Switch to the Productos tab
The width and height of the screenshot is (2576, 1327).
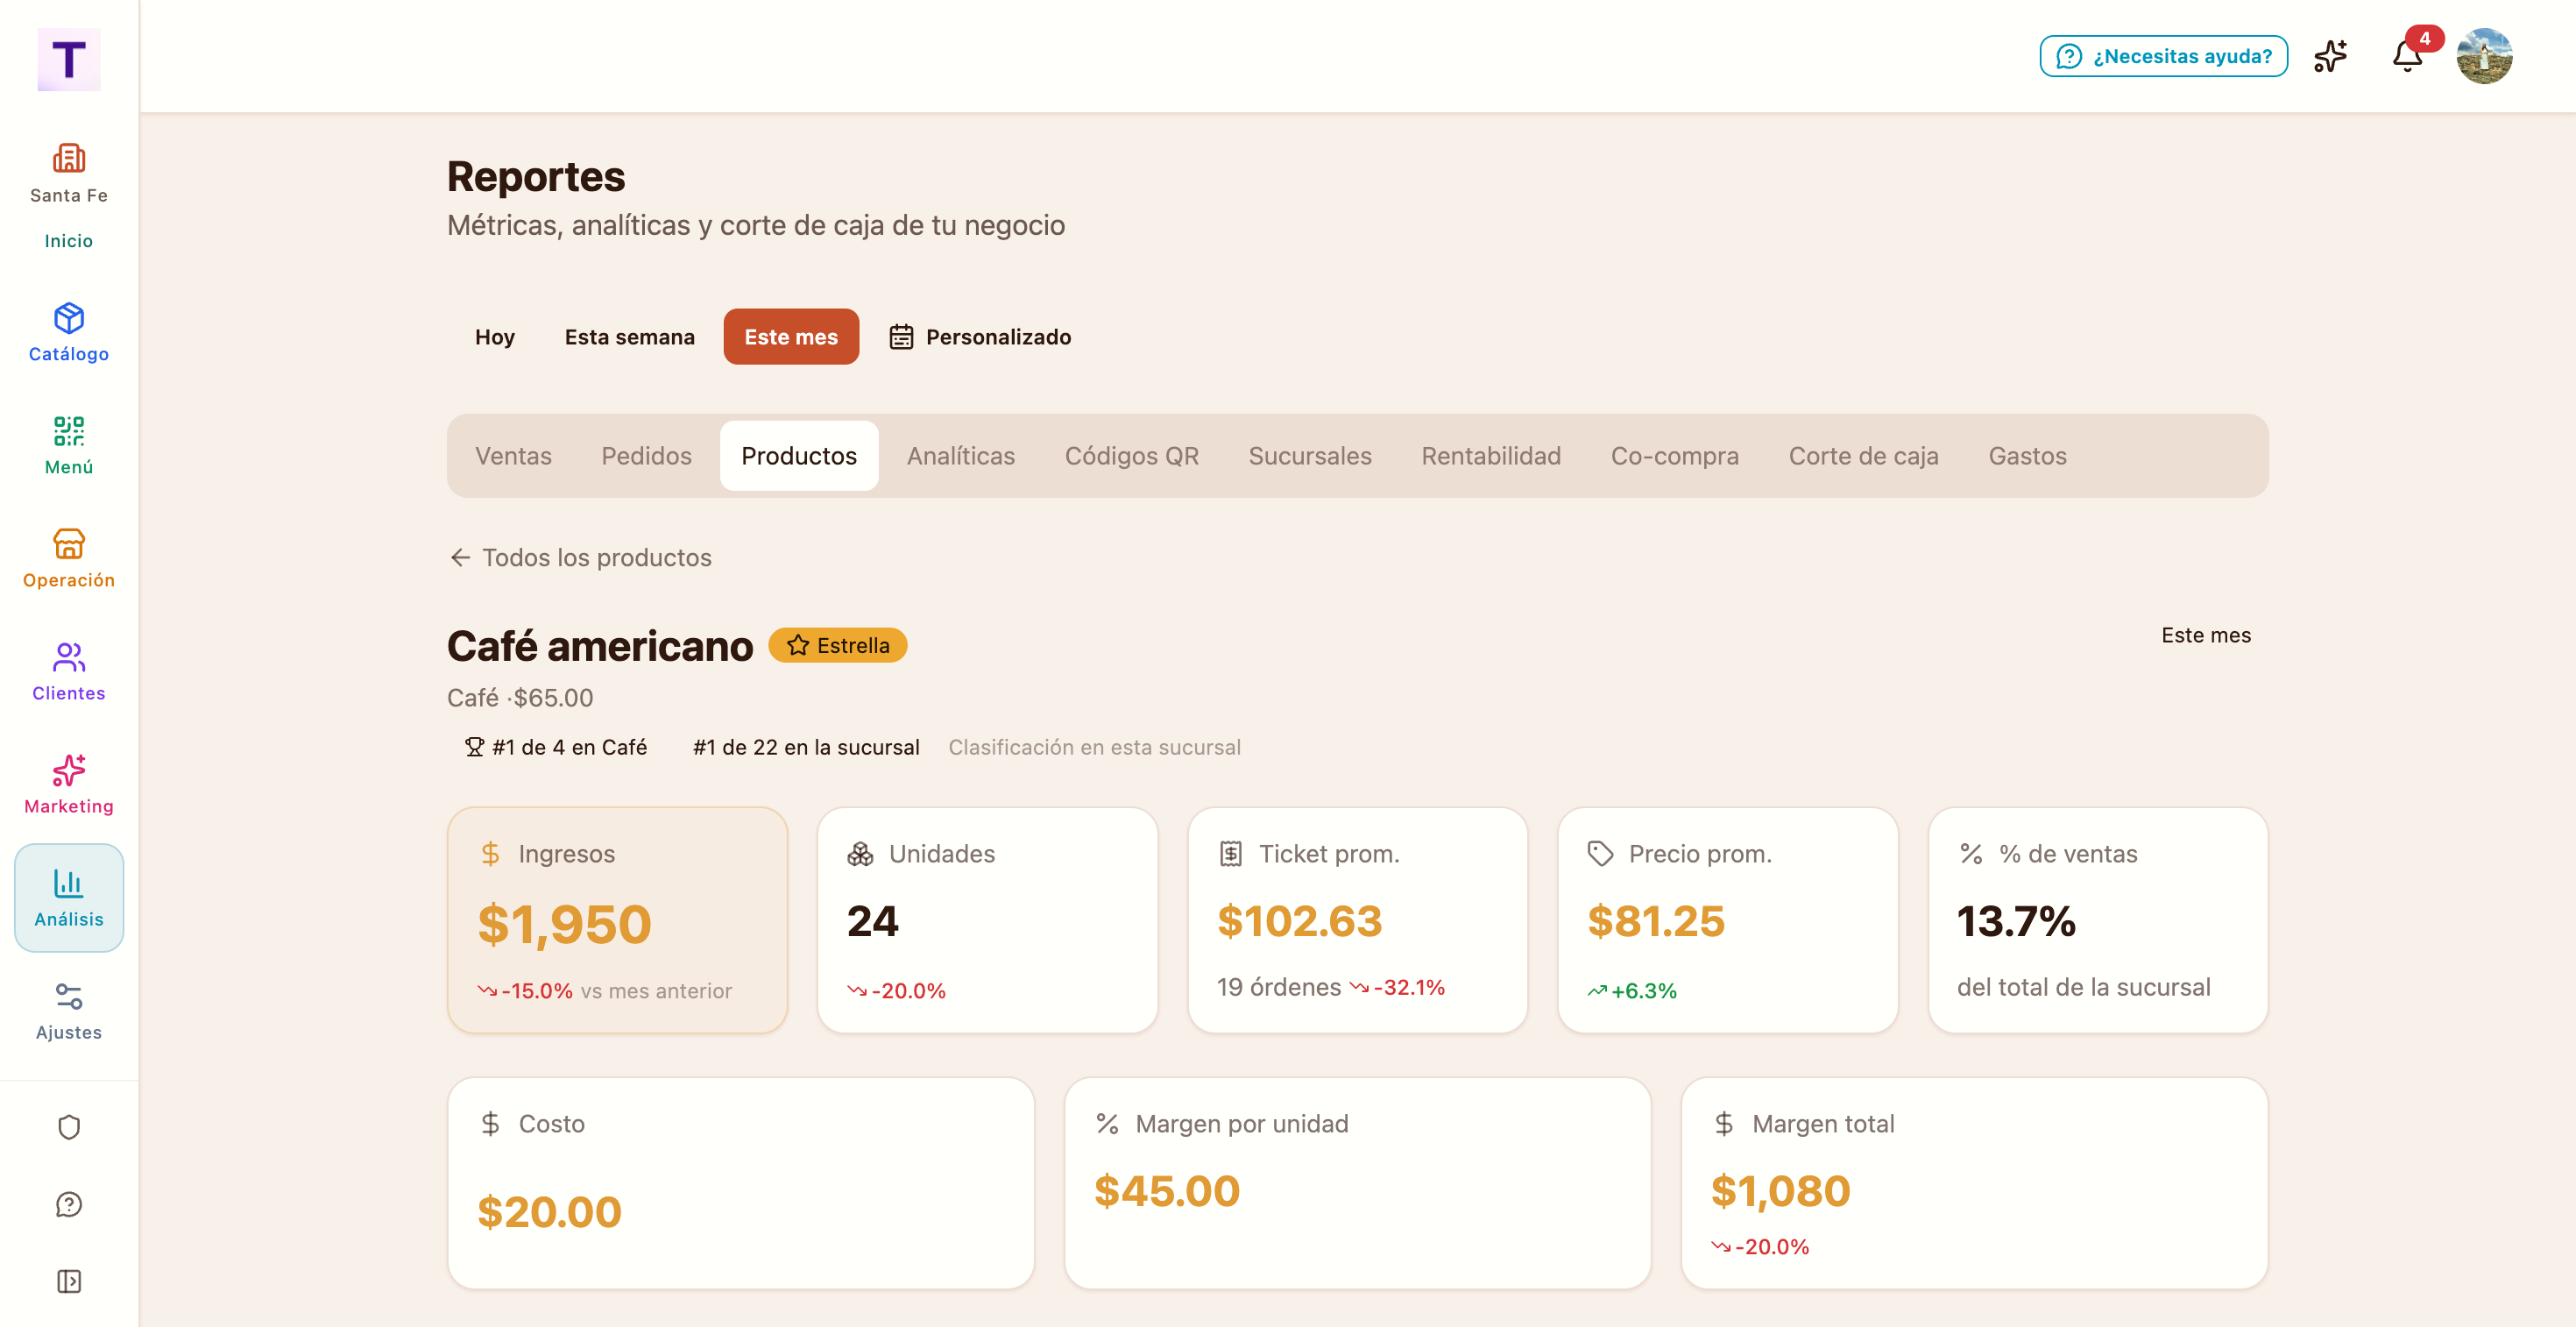coord(799,456)
